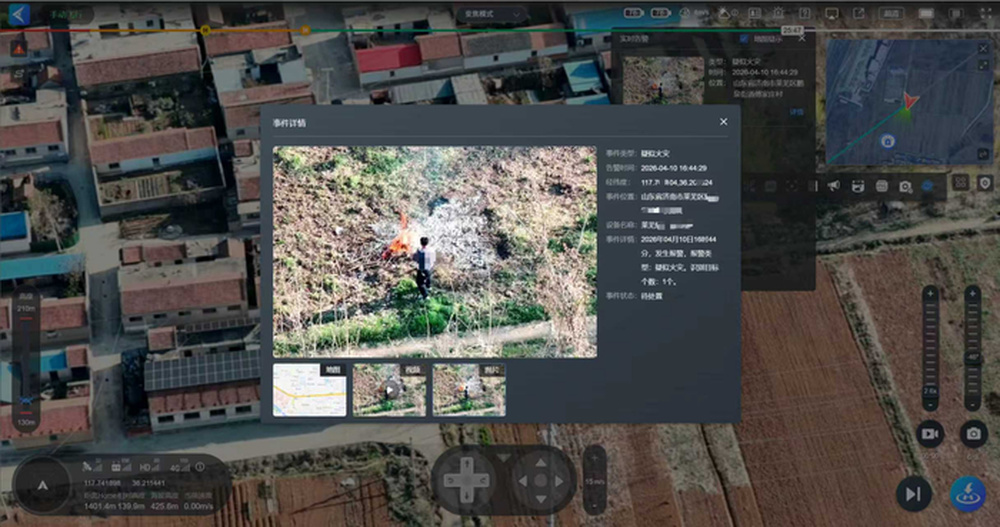Viewport: 1000px width, 527px height.
Task: Click the blue drone landing icon
Action: point(967,494)
